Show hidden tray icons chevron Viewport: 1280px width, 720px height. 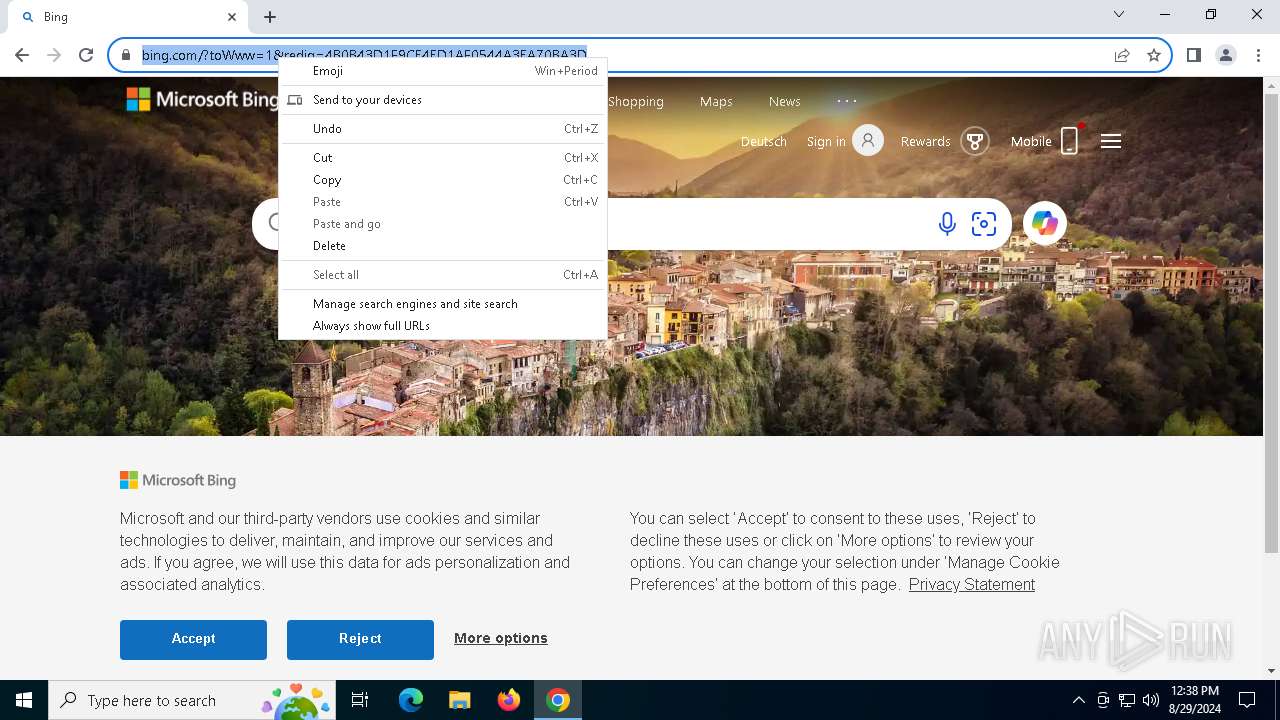coord(1079,700)
